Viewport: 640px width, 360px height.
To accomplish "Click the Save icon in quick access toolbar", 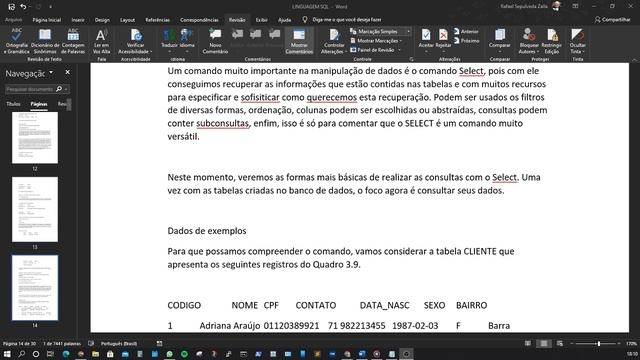I will [x=12, y=7].
